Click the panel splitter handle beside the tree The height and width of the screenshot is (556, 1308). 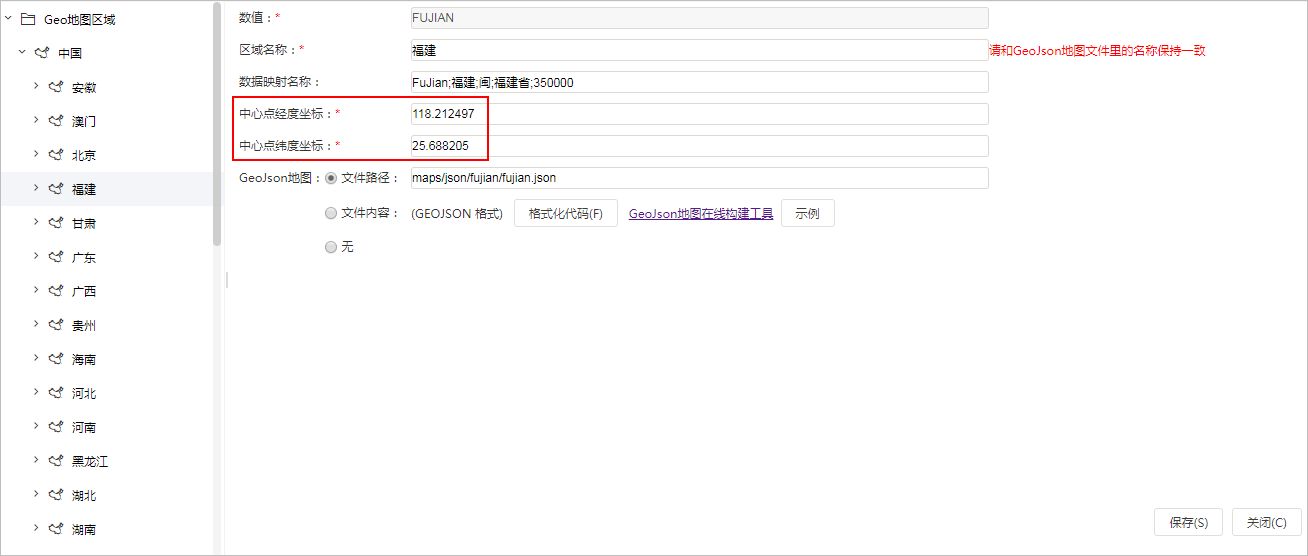[x=226, y=279]
